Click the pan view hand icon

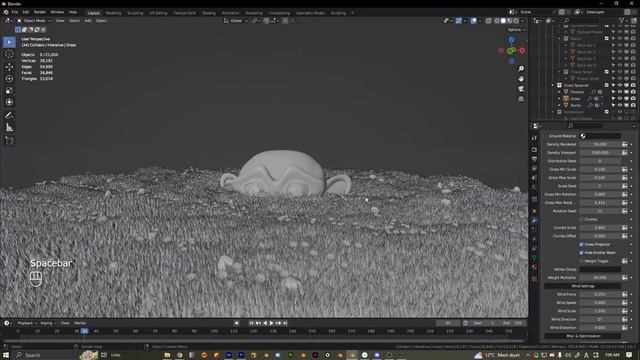coord(521,79)
